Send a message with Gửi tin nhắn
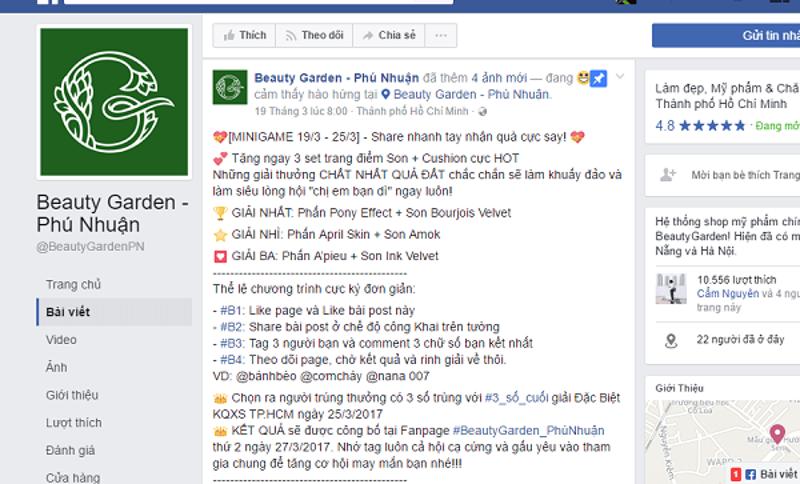This screenshot has height=484, width=800. (726, 35)
